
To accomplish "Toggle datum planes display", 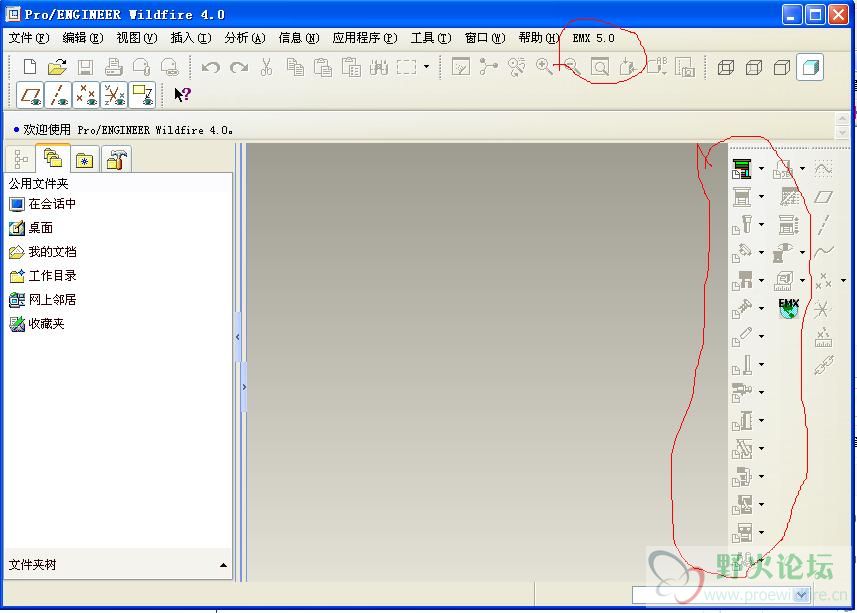I will point(31,95).
